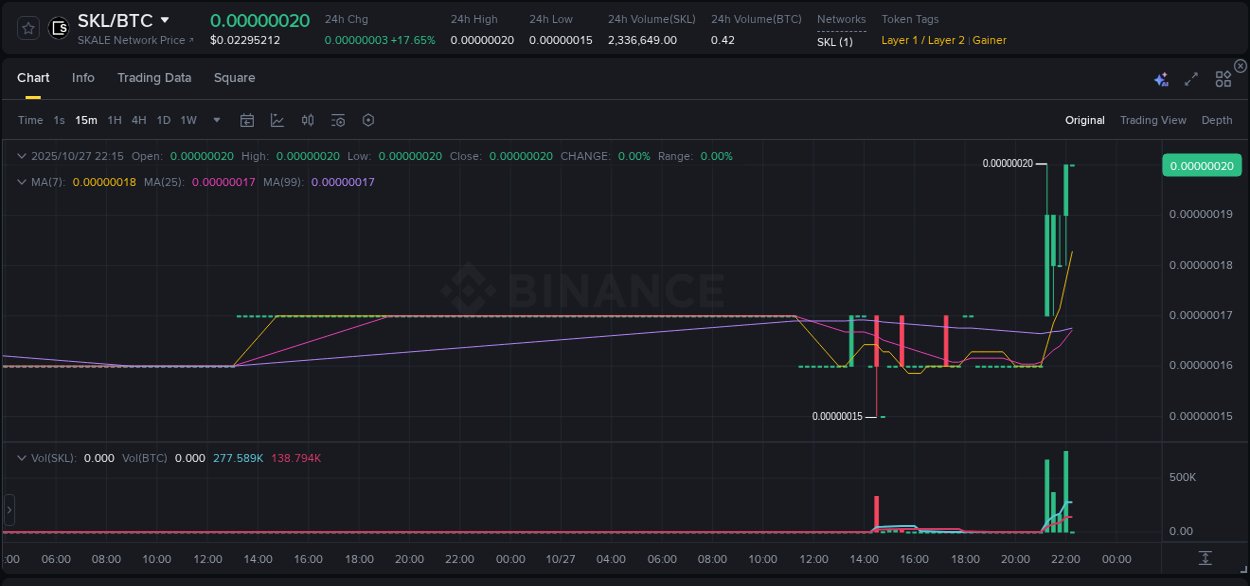The height and width of the screenshot is (586, 1250).
Task: Select the line chart style icon
Action: [x=277, y=120]
